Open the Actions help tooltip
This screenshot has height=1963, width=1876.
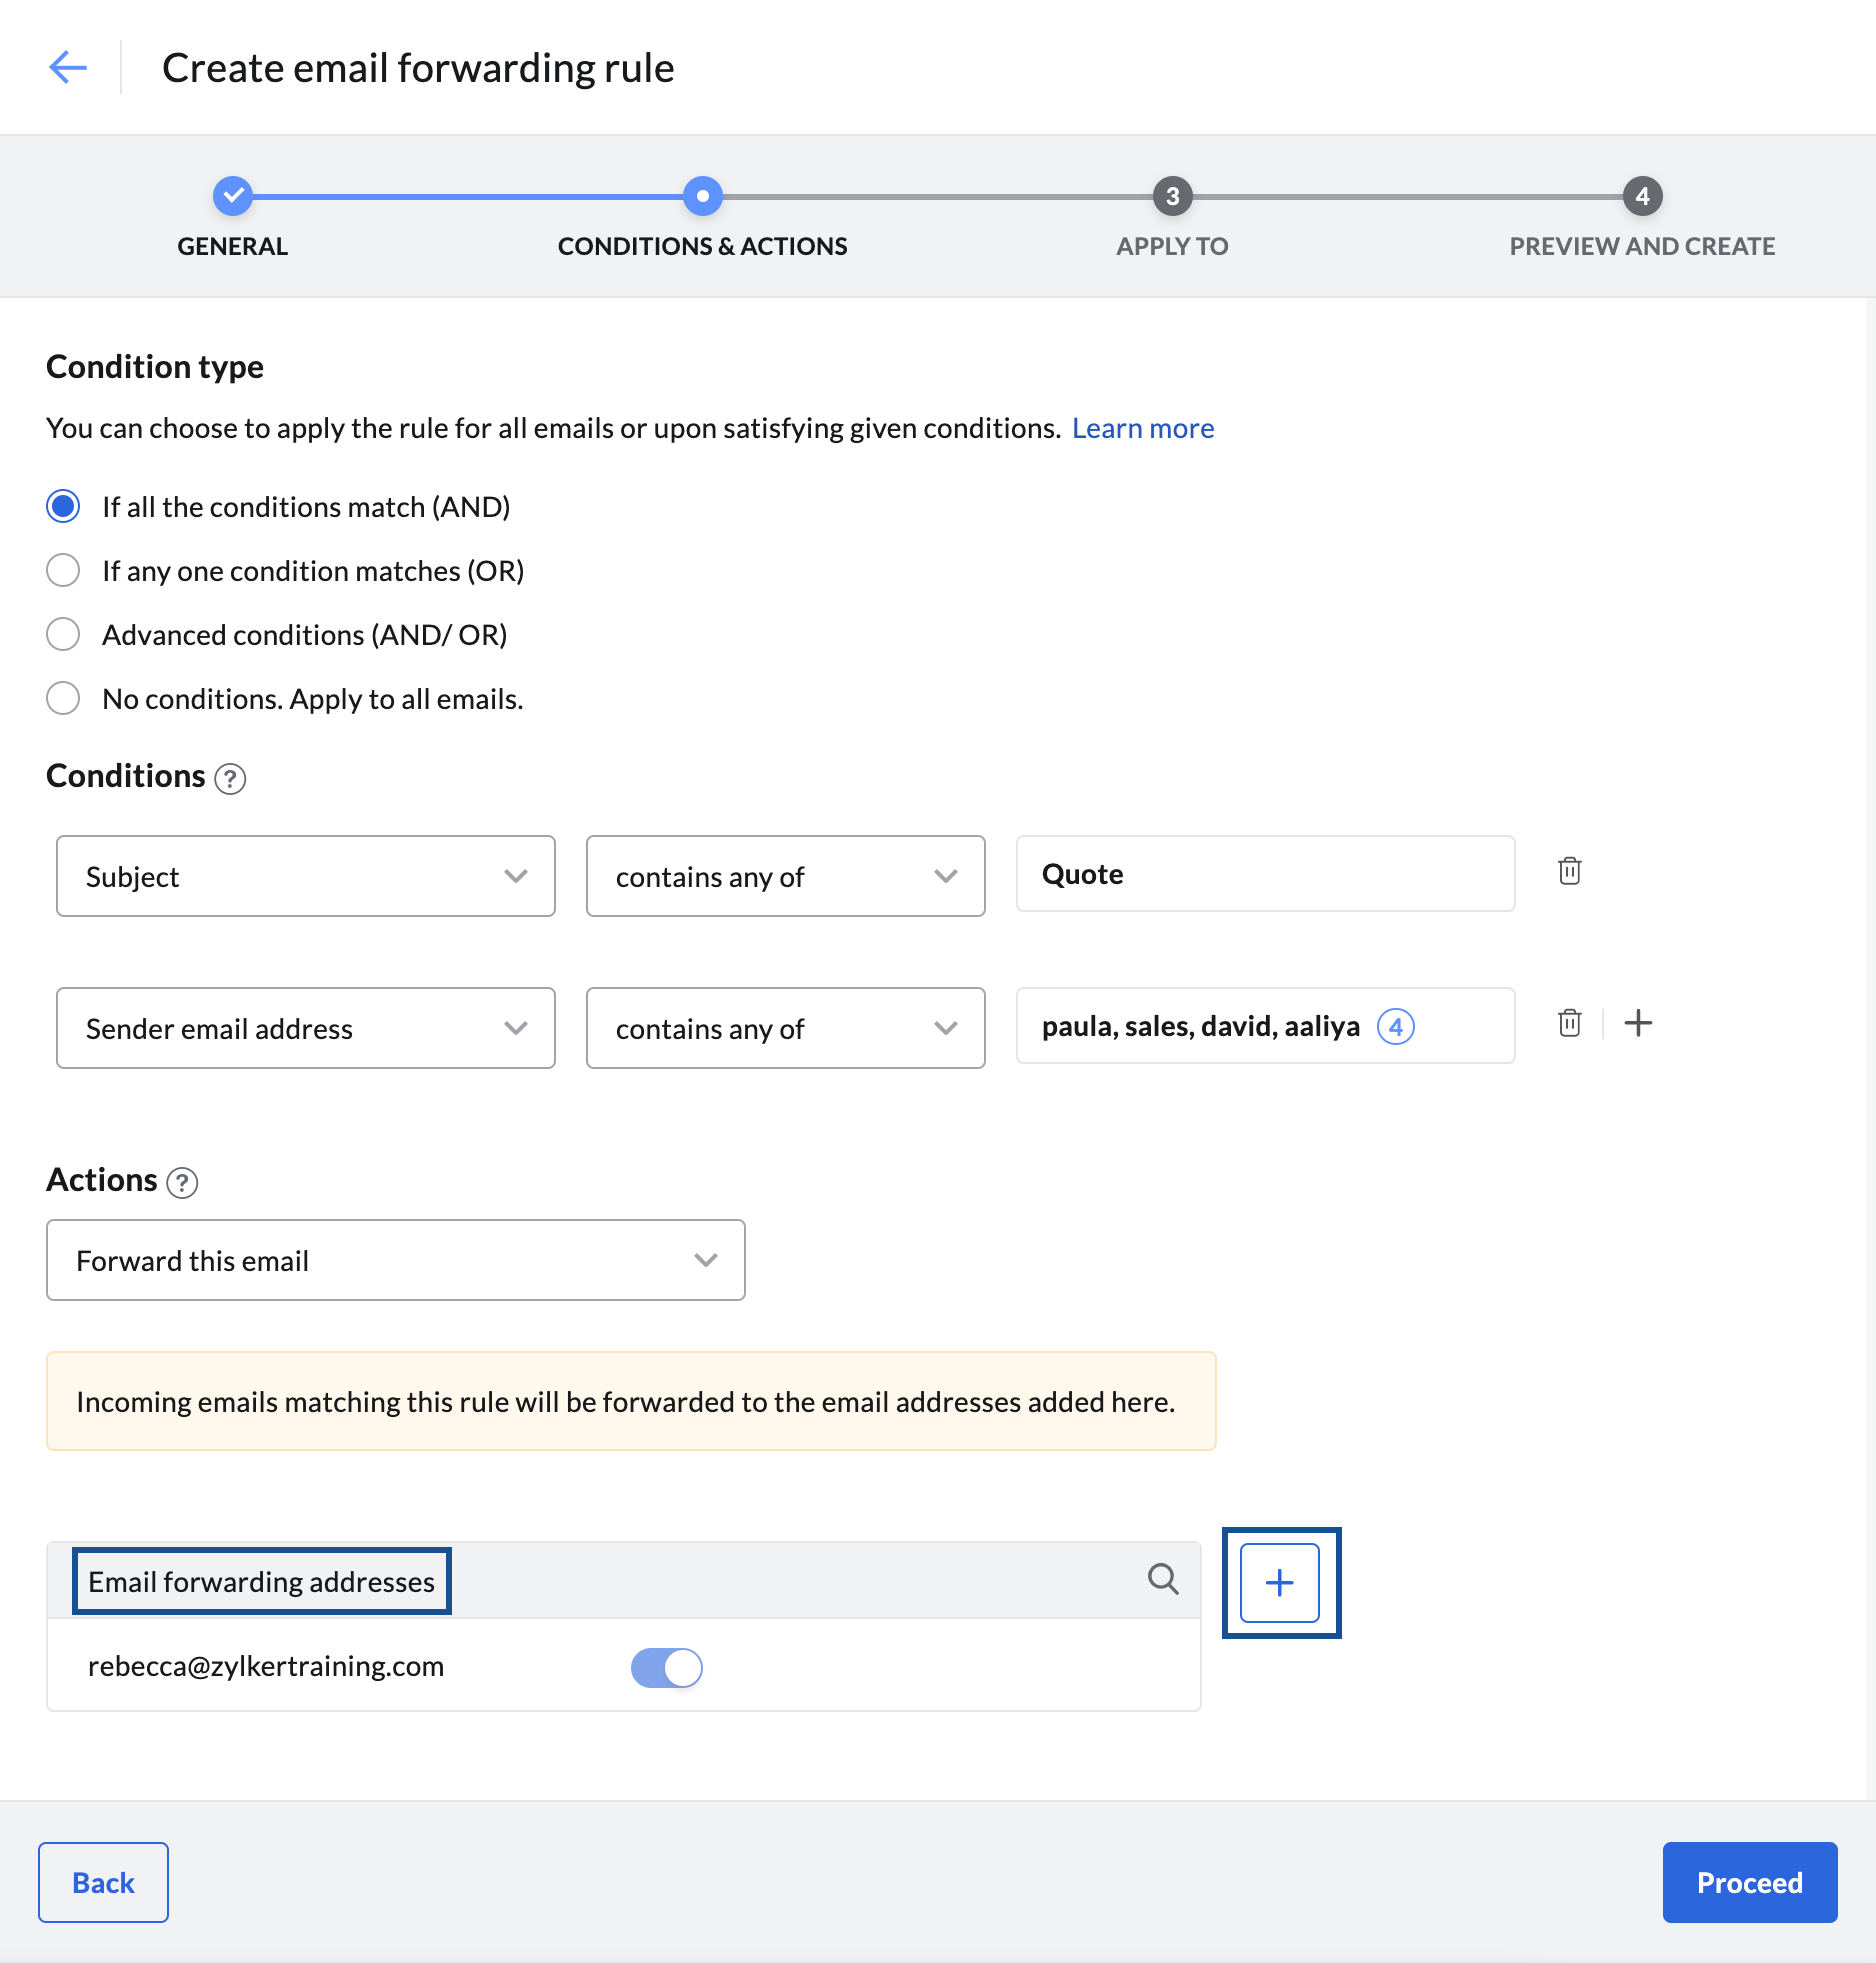[182, 1184]
